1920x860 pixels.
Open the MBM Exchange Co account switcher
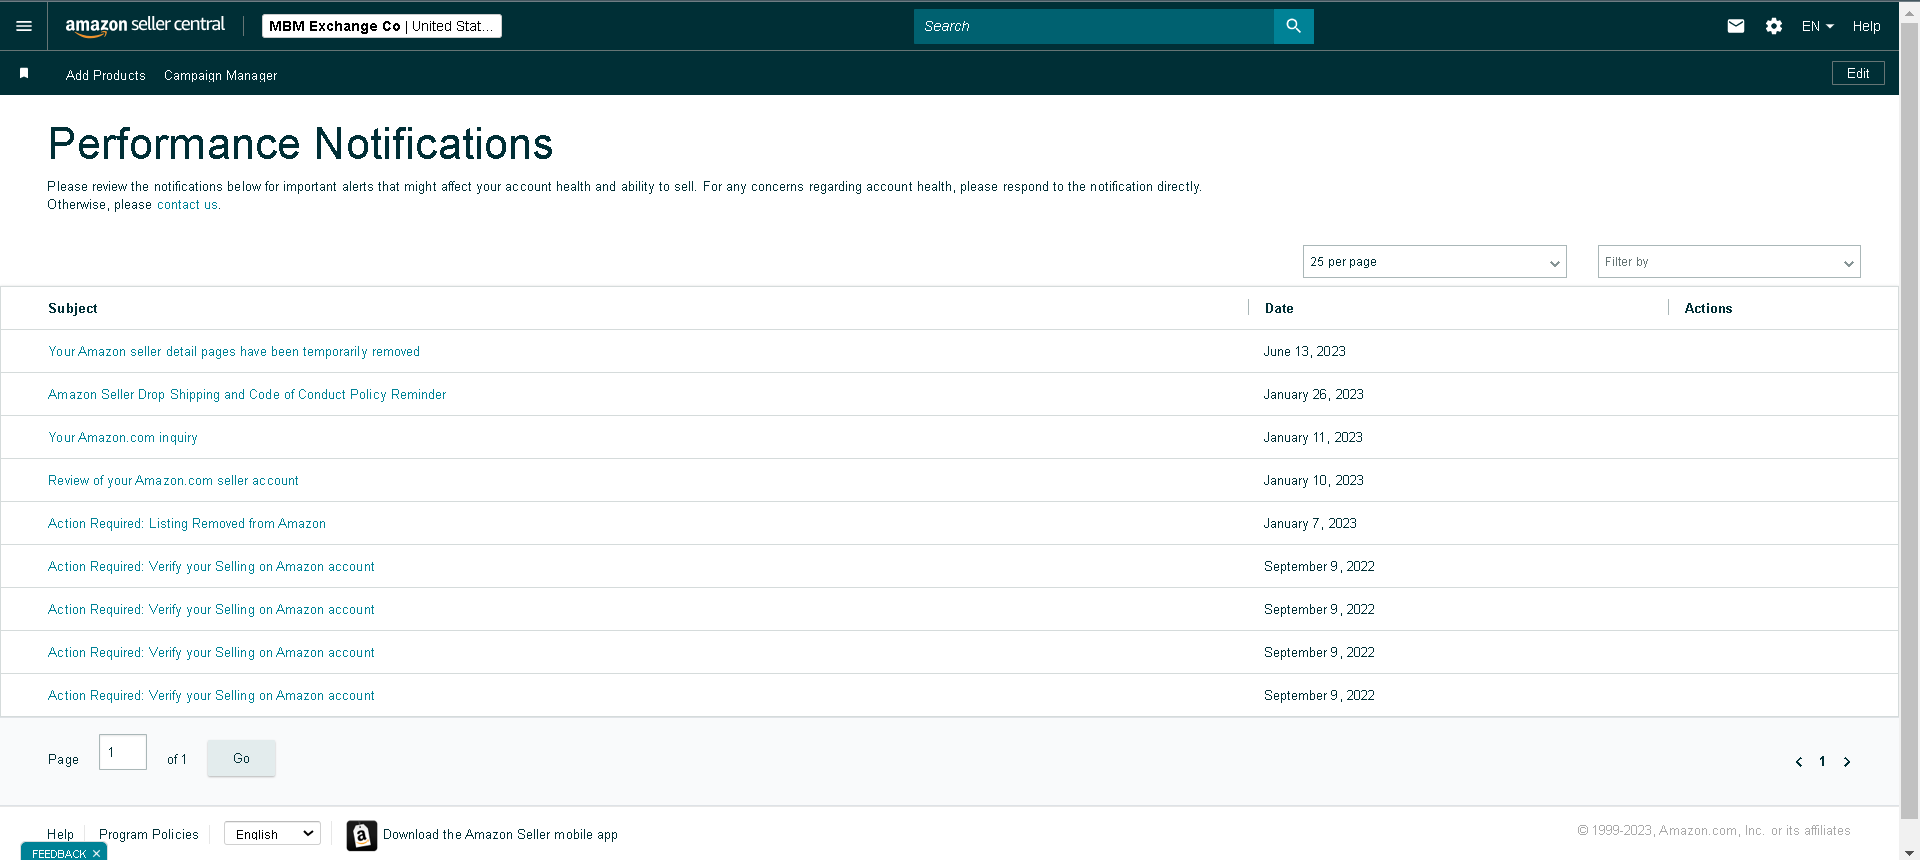coord(382,26)
